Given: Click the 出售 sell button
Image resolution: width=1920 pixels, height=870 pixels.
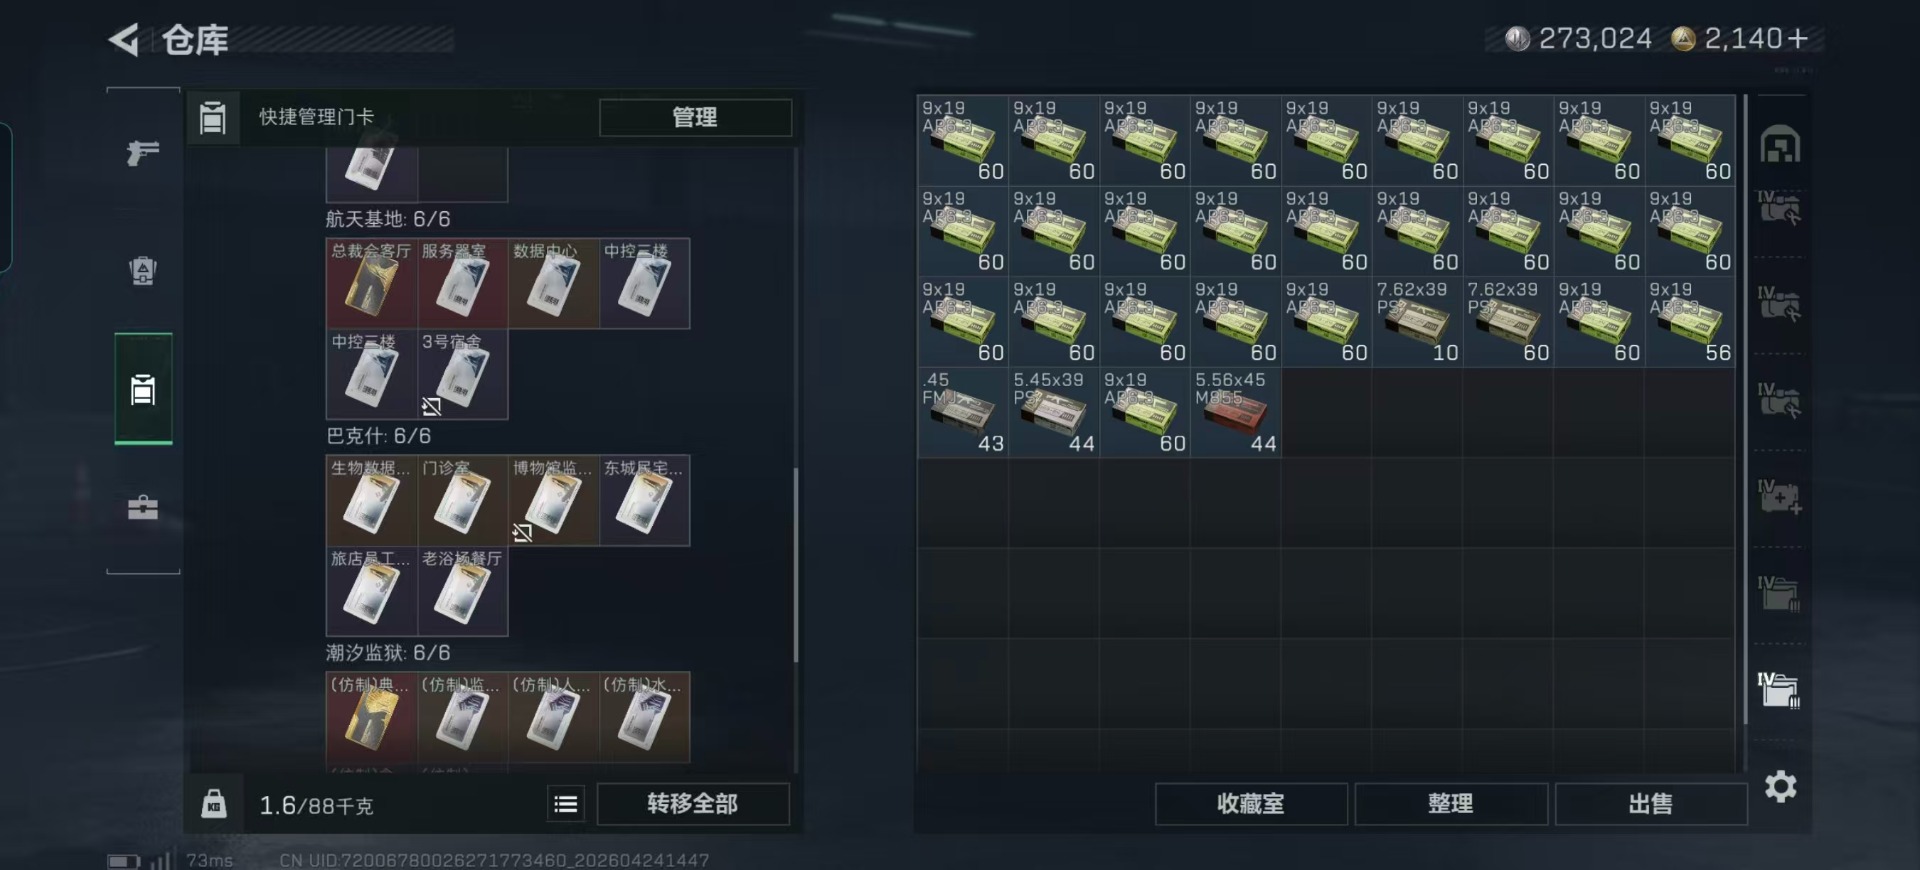Looking at the screenshot, I should tap(1651, 804).
